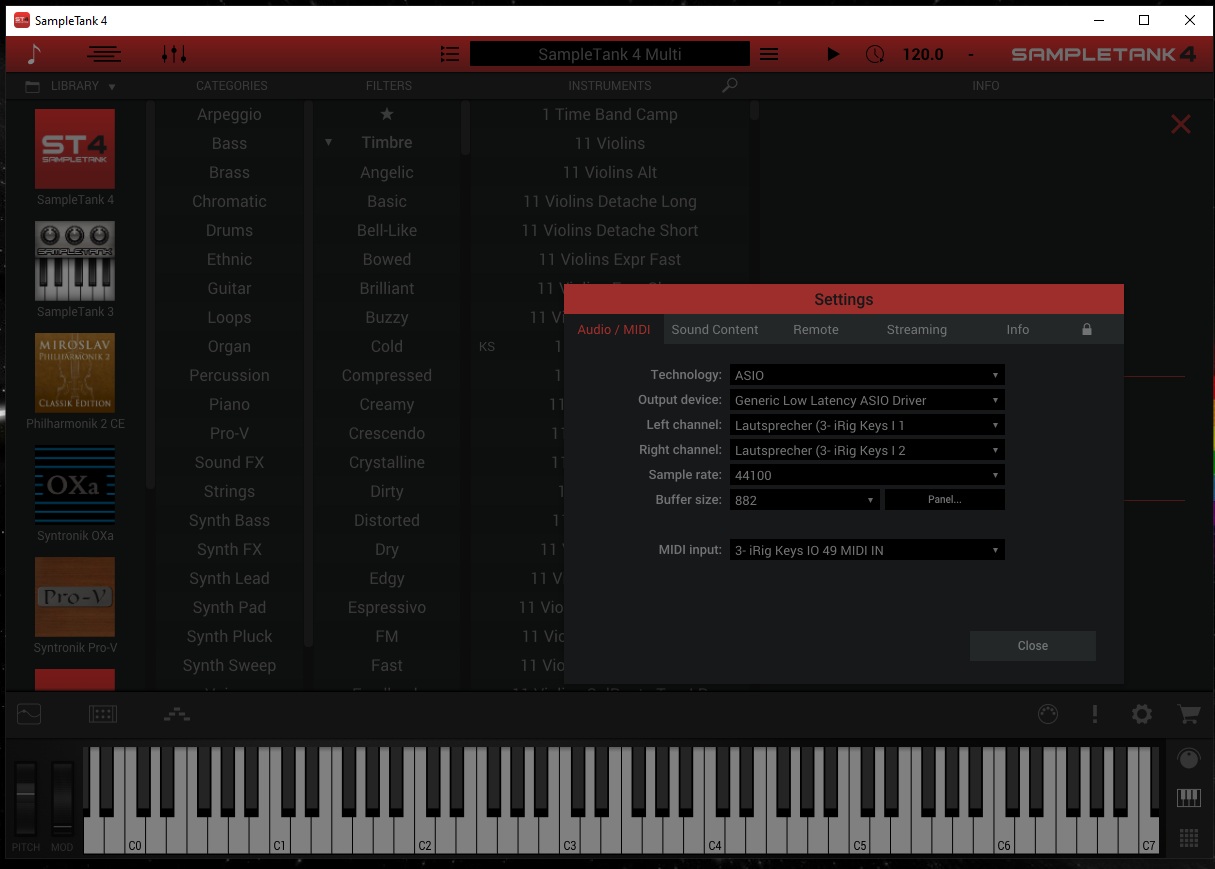Open the Buffer size dropdown
Viewport: 1215px width, 869px height.
805,500
